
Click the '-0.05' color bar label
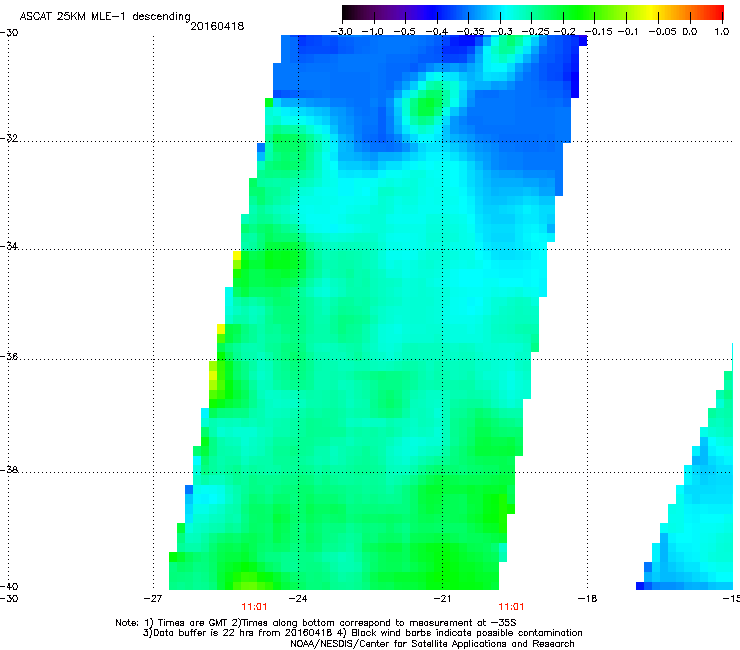coord(663,32)
